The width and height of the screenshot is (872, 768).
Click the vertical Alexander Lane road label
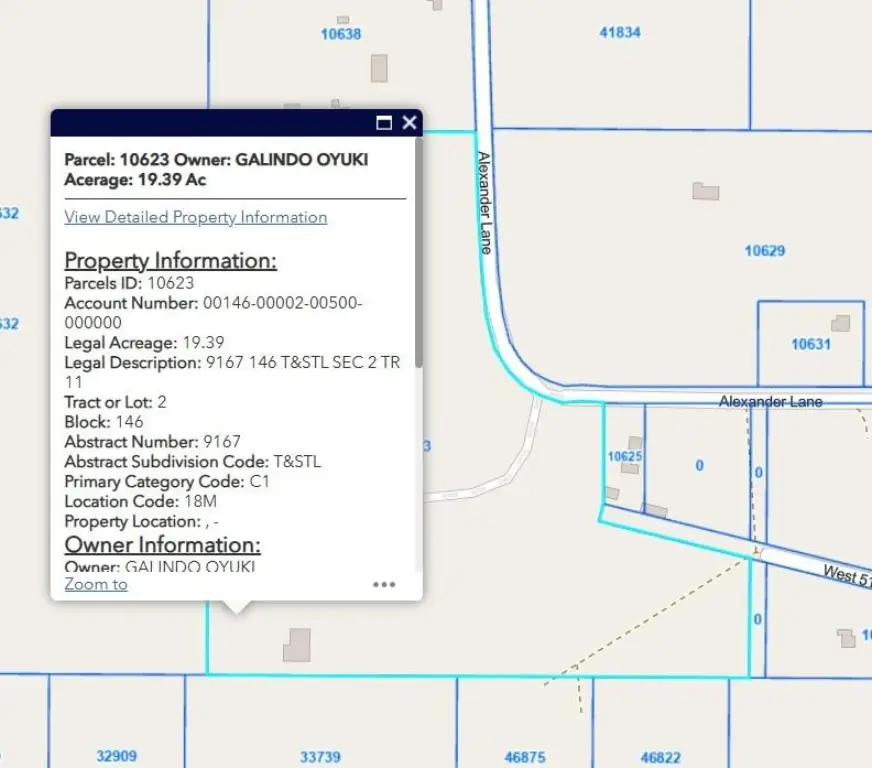pyautogui.click(x=484, y=202)
